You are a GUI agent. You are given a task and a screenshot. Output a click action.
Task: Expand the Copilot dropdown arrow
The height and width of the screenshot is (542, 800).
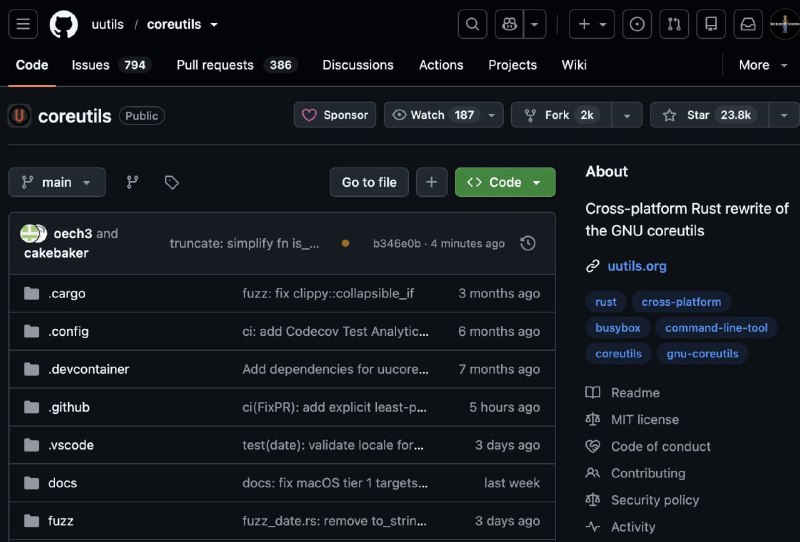pos(535,24)
